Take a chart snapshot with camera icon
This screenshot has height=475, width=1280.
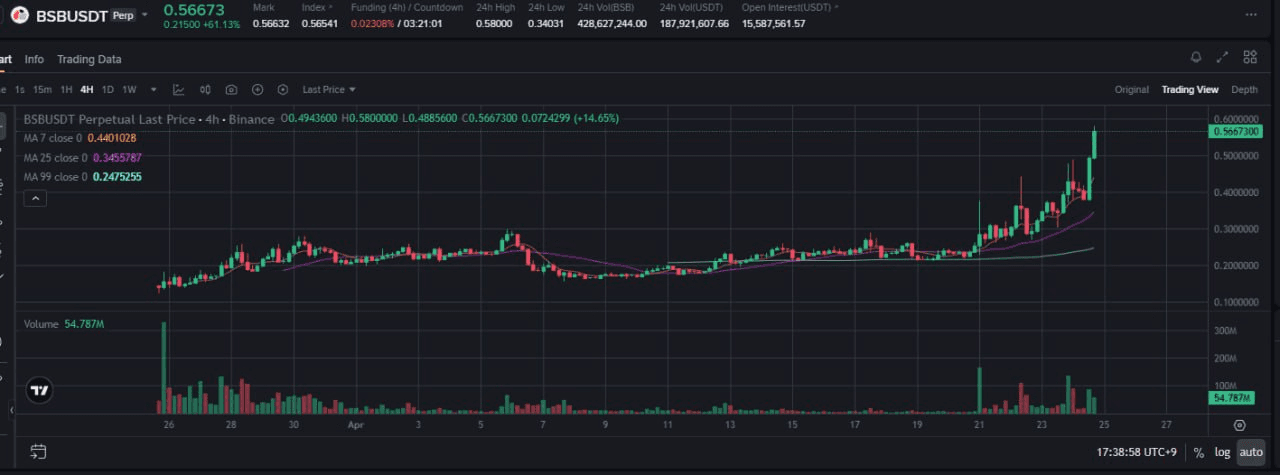pos(232,90)
